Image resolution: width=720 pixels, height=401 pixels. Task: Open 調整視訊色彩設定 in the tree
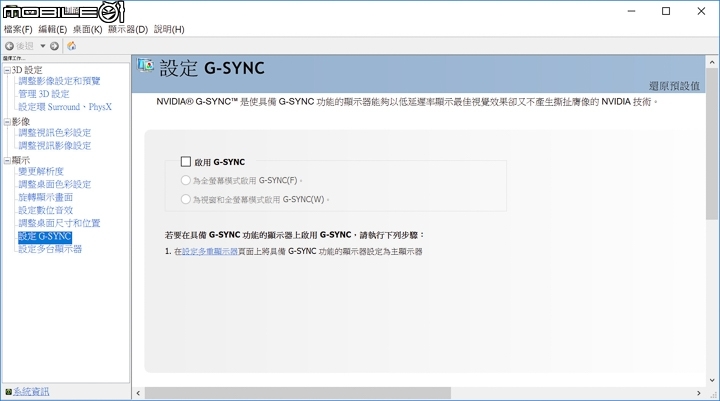pos(55,133)
